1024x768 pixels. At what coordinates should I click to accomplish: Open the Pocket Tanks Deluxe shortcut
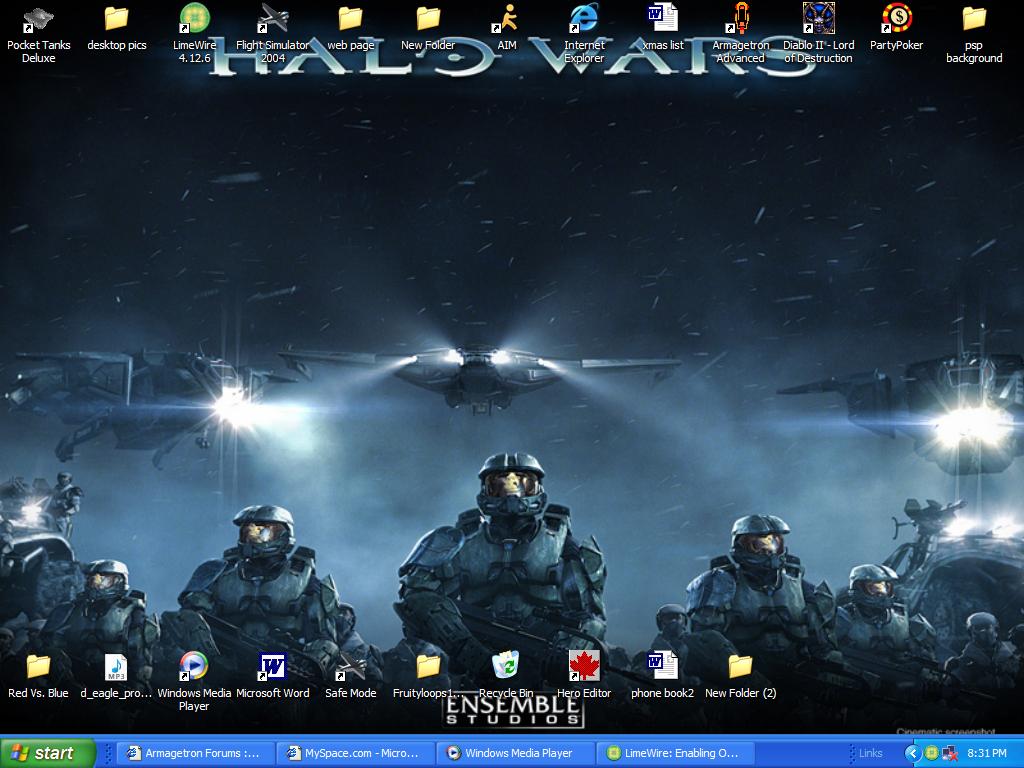click(38, 20)
